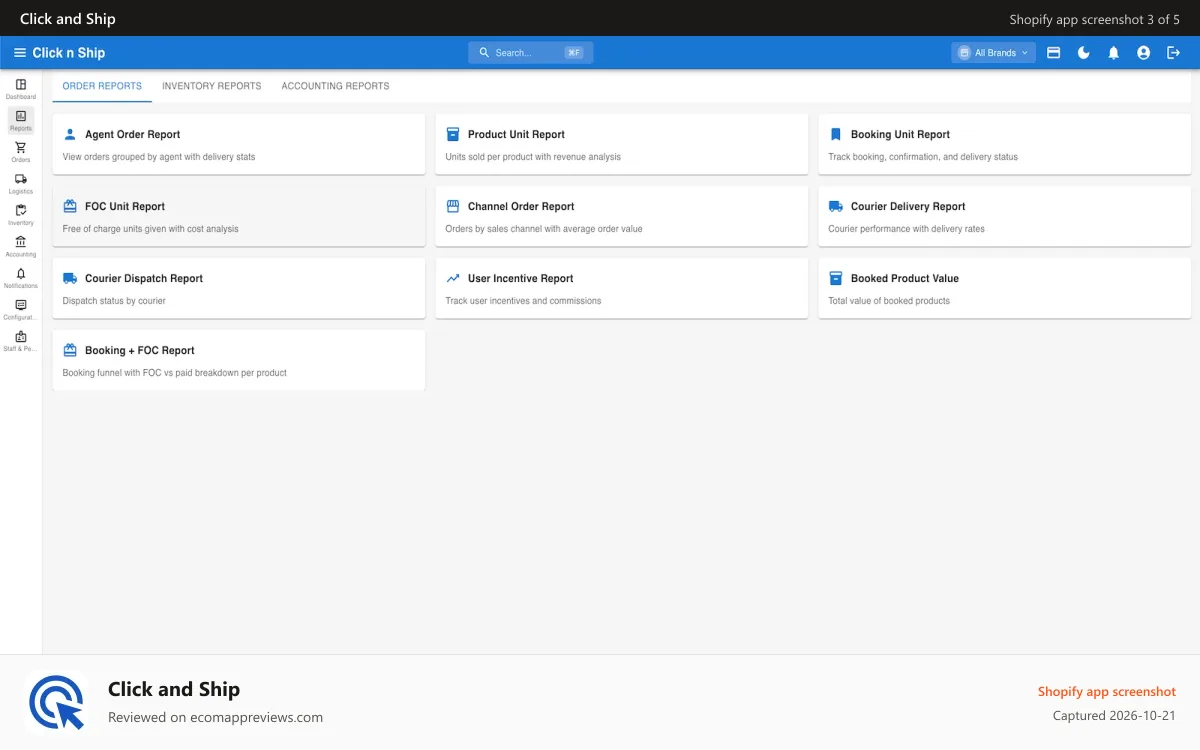The image size is (1200, 750).
Task: Open the Notifications sidebar bell icon
Action: point(21,273)
